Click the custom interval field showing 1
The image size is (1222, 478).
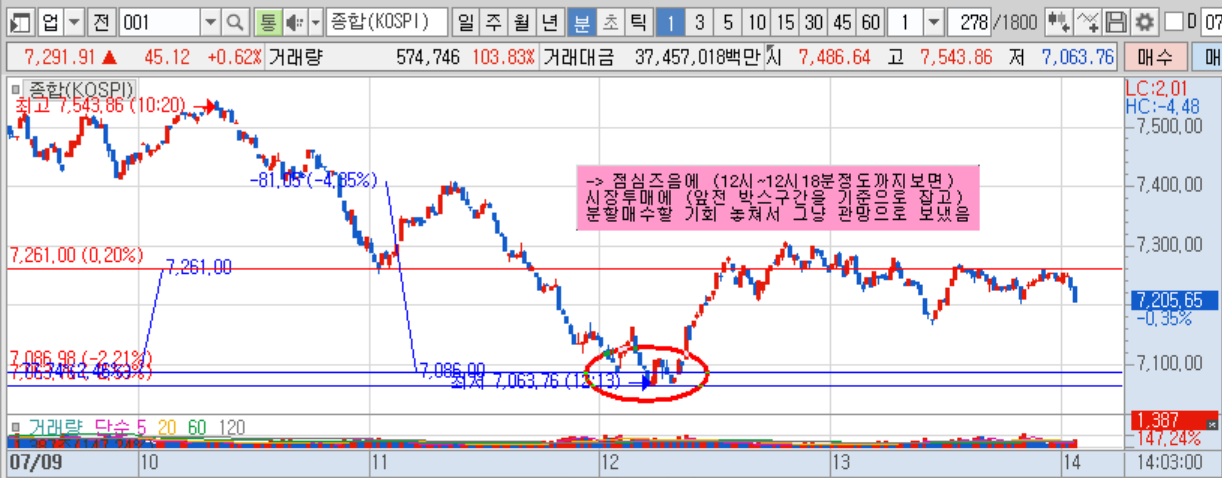tap(906, 22)
